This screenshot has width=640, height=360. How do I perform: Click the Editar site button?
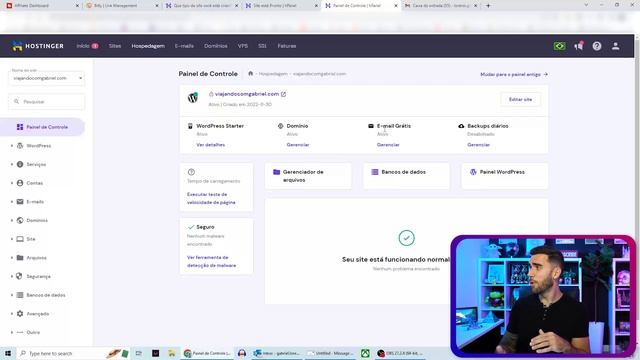520,100
